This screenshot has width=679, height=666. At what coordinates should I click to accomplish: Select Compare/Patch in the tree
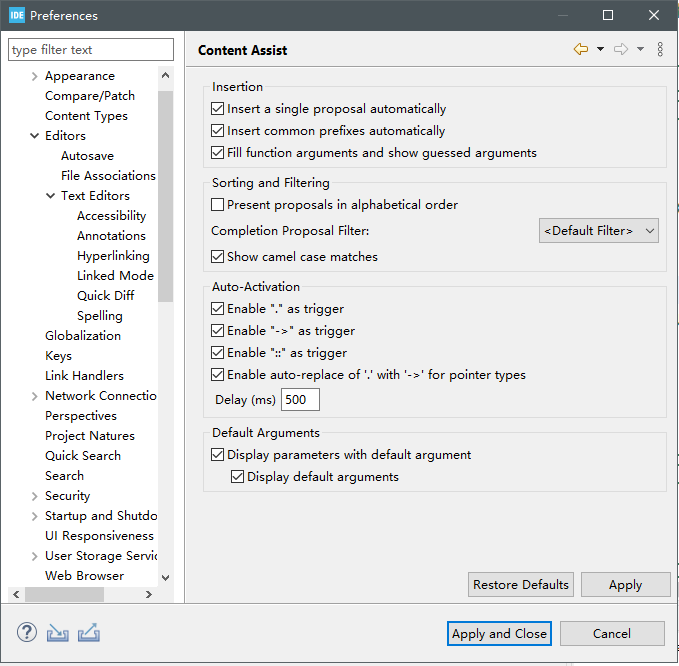pos(90,96)
